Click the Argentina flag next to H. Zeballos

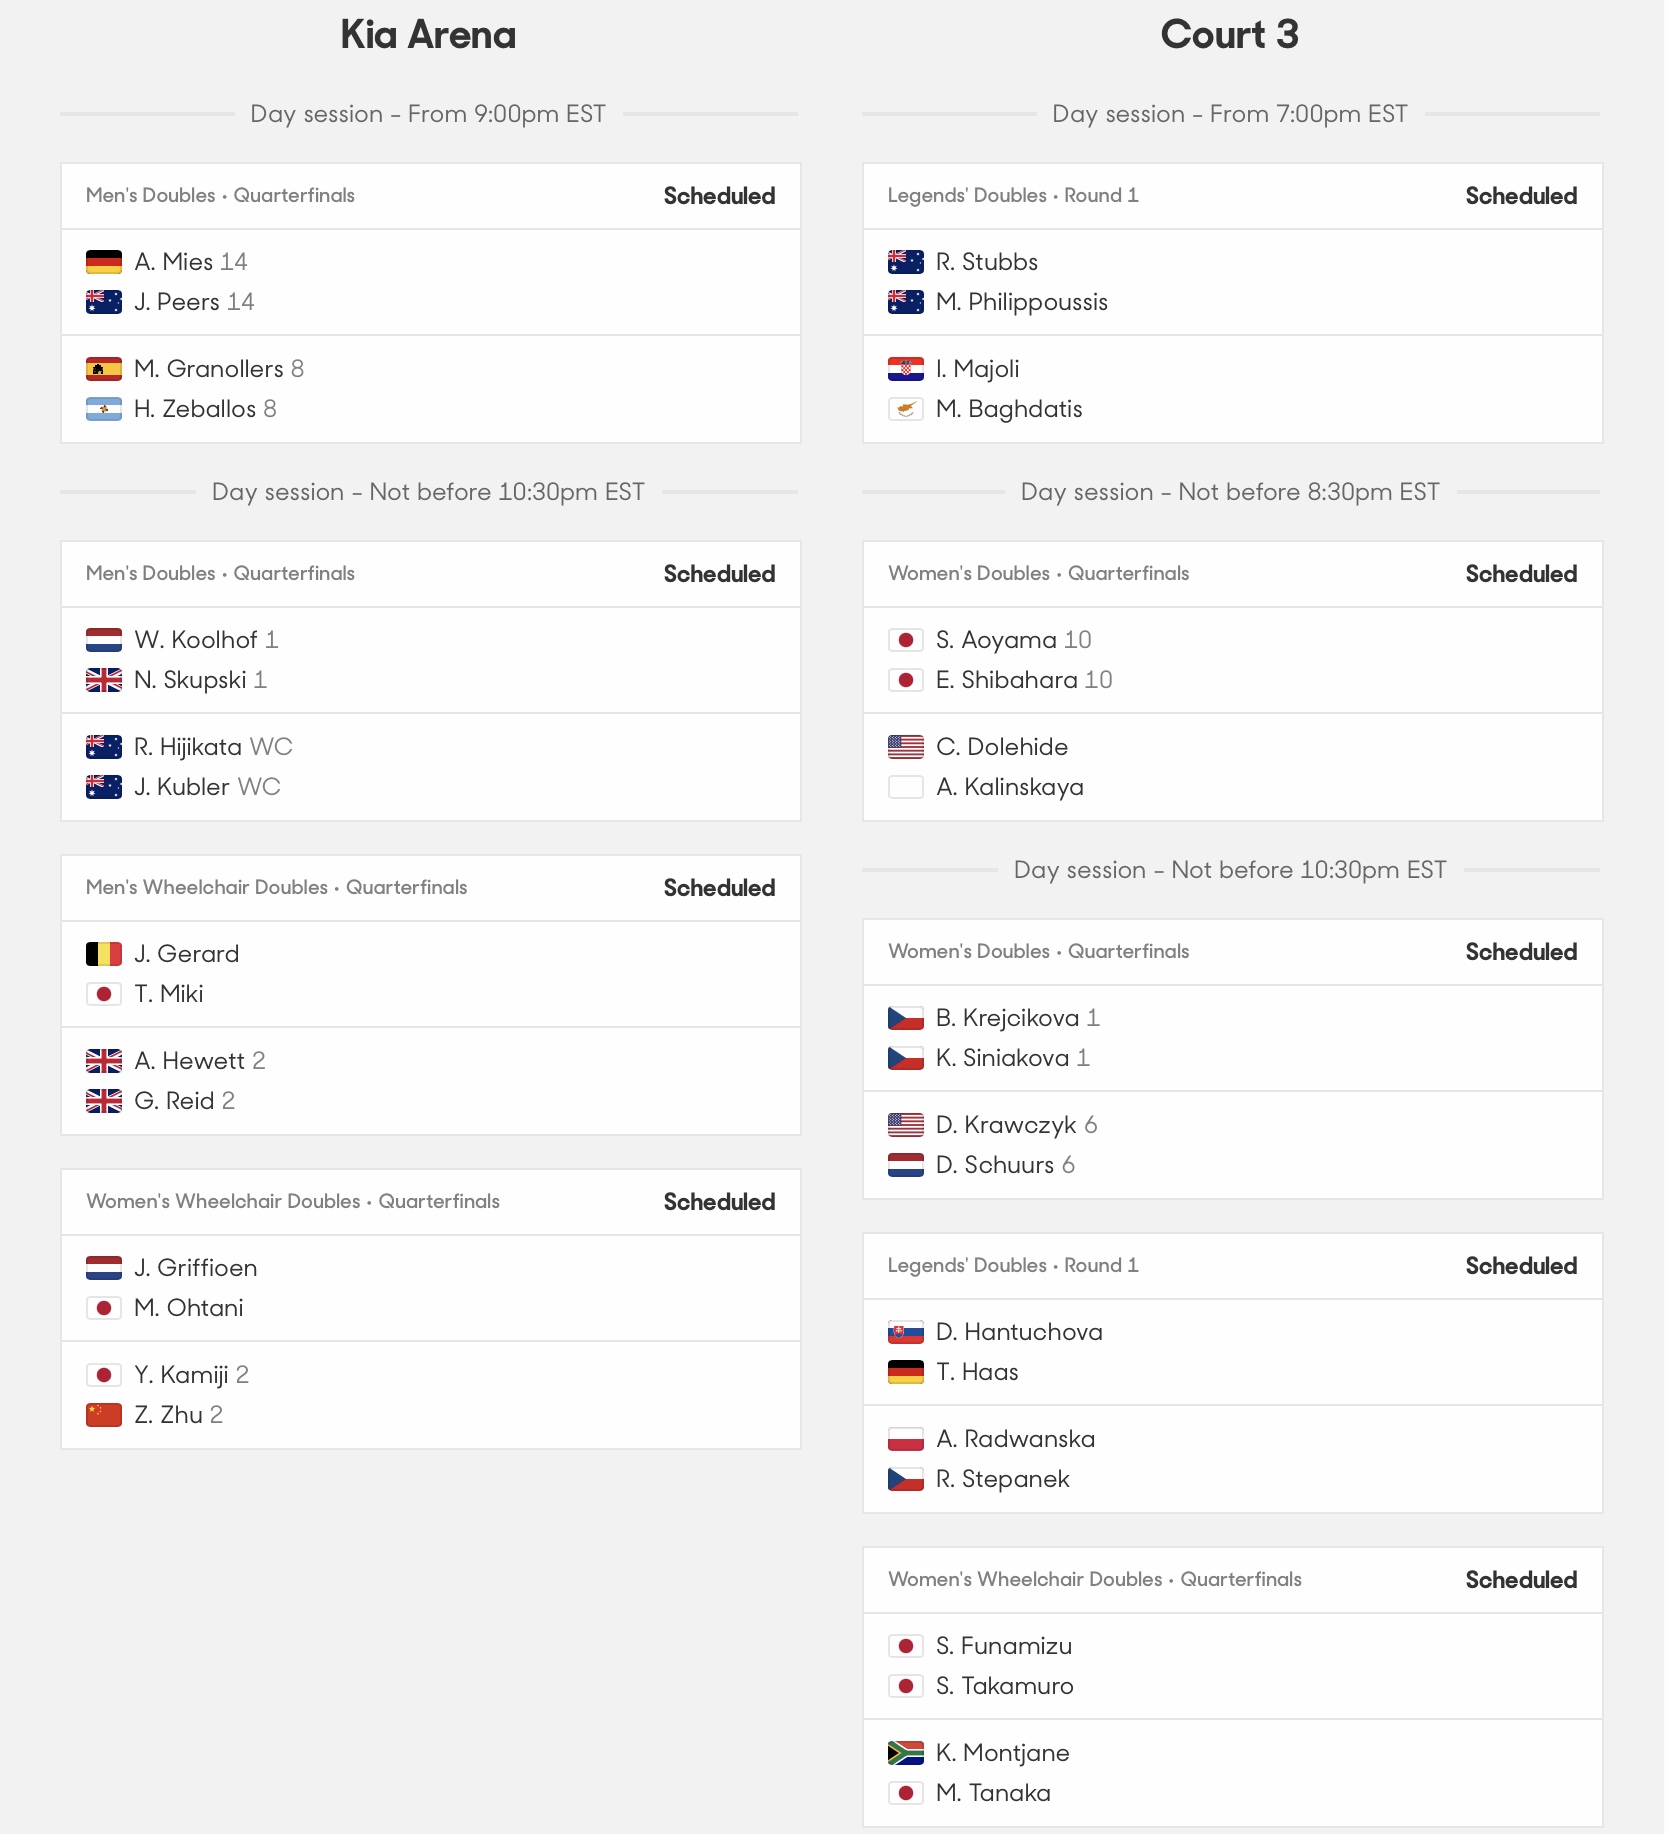tap(104, 409)
